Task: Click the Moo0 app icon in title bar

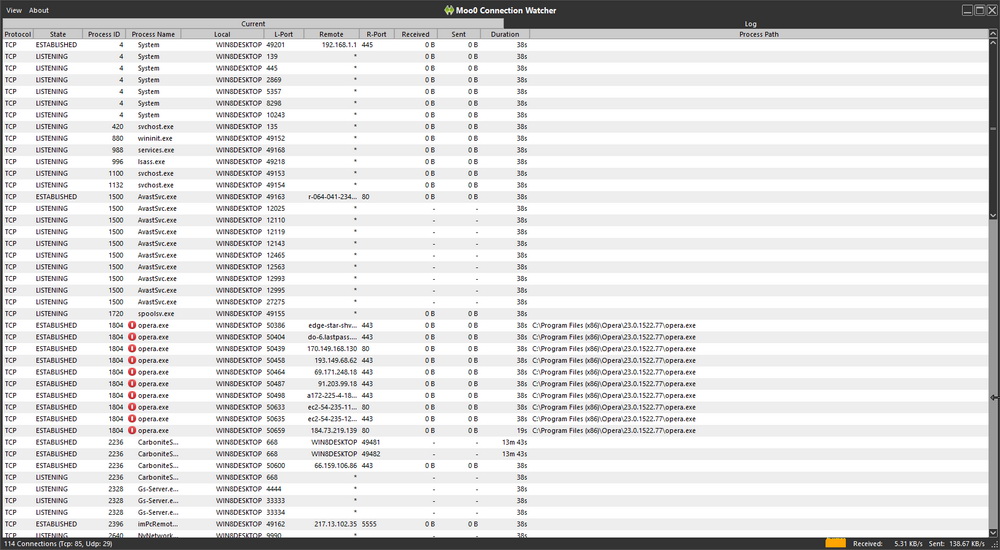Action: [x=449, y=10]
